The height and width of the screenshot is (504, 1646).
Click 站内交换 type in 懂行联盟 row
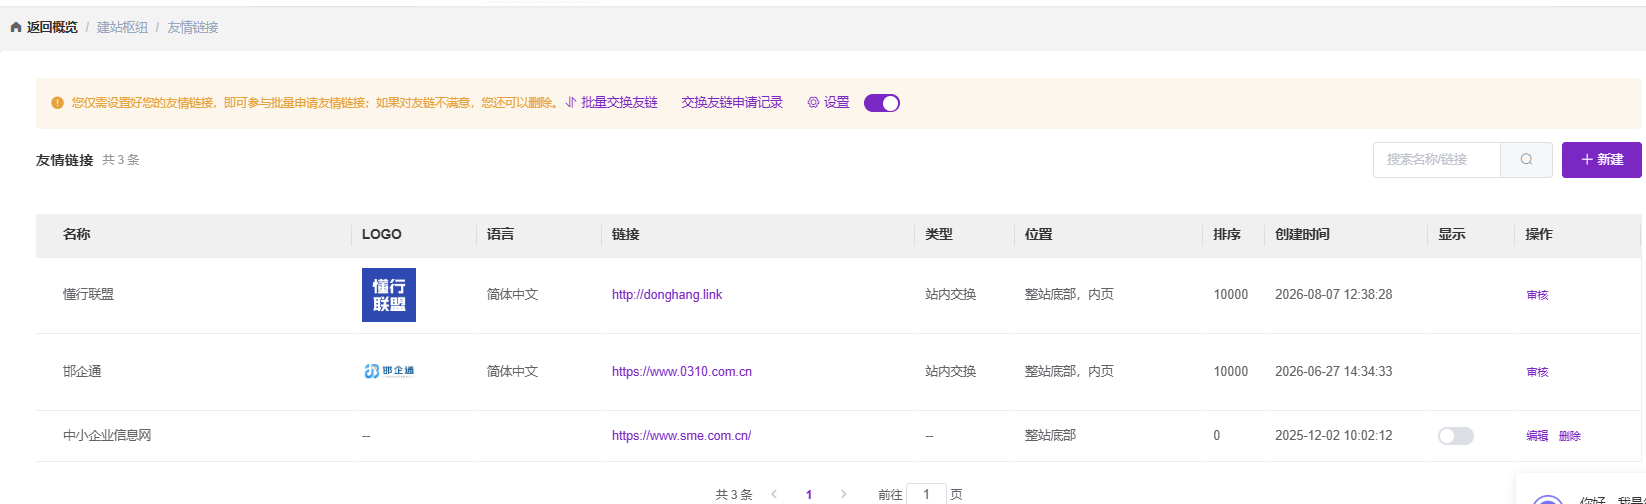coord(950,295)
